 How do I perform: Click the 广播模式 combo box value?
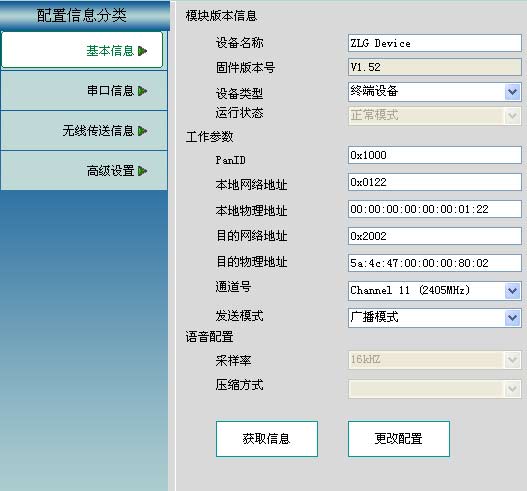click(374, 317)
